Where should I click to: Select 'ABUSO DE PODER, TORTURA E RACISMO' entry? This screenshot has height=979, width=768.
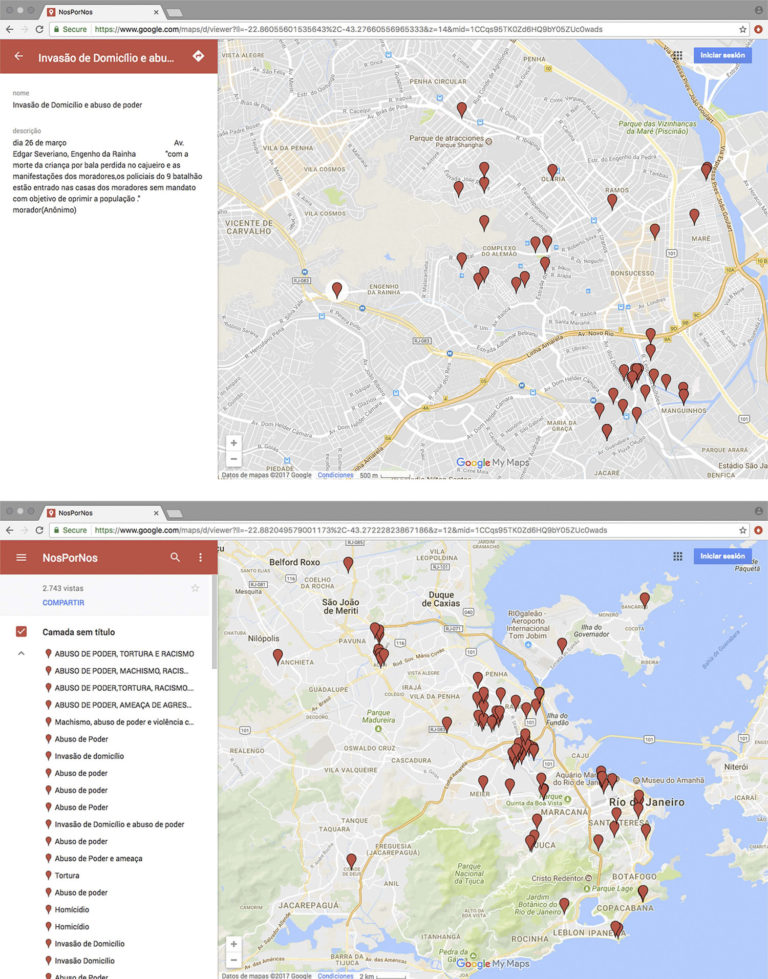(x=124, y=654)
